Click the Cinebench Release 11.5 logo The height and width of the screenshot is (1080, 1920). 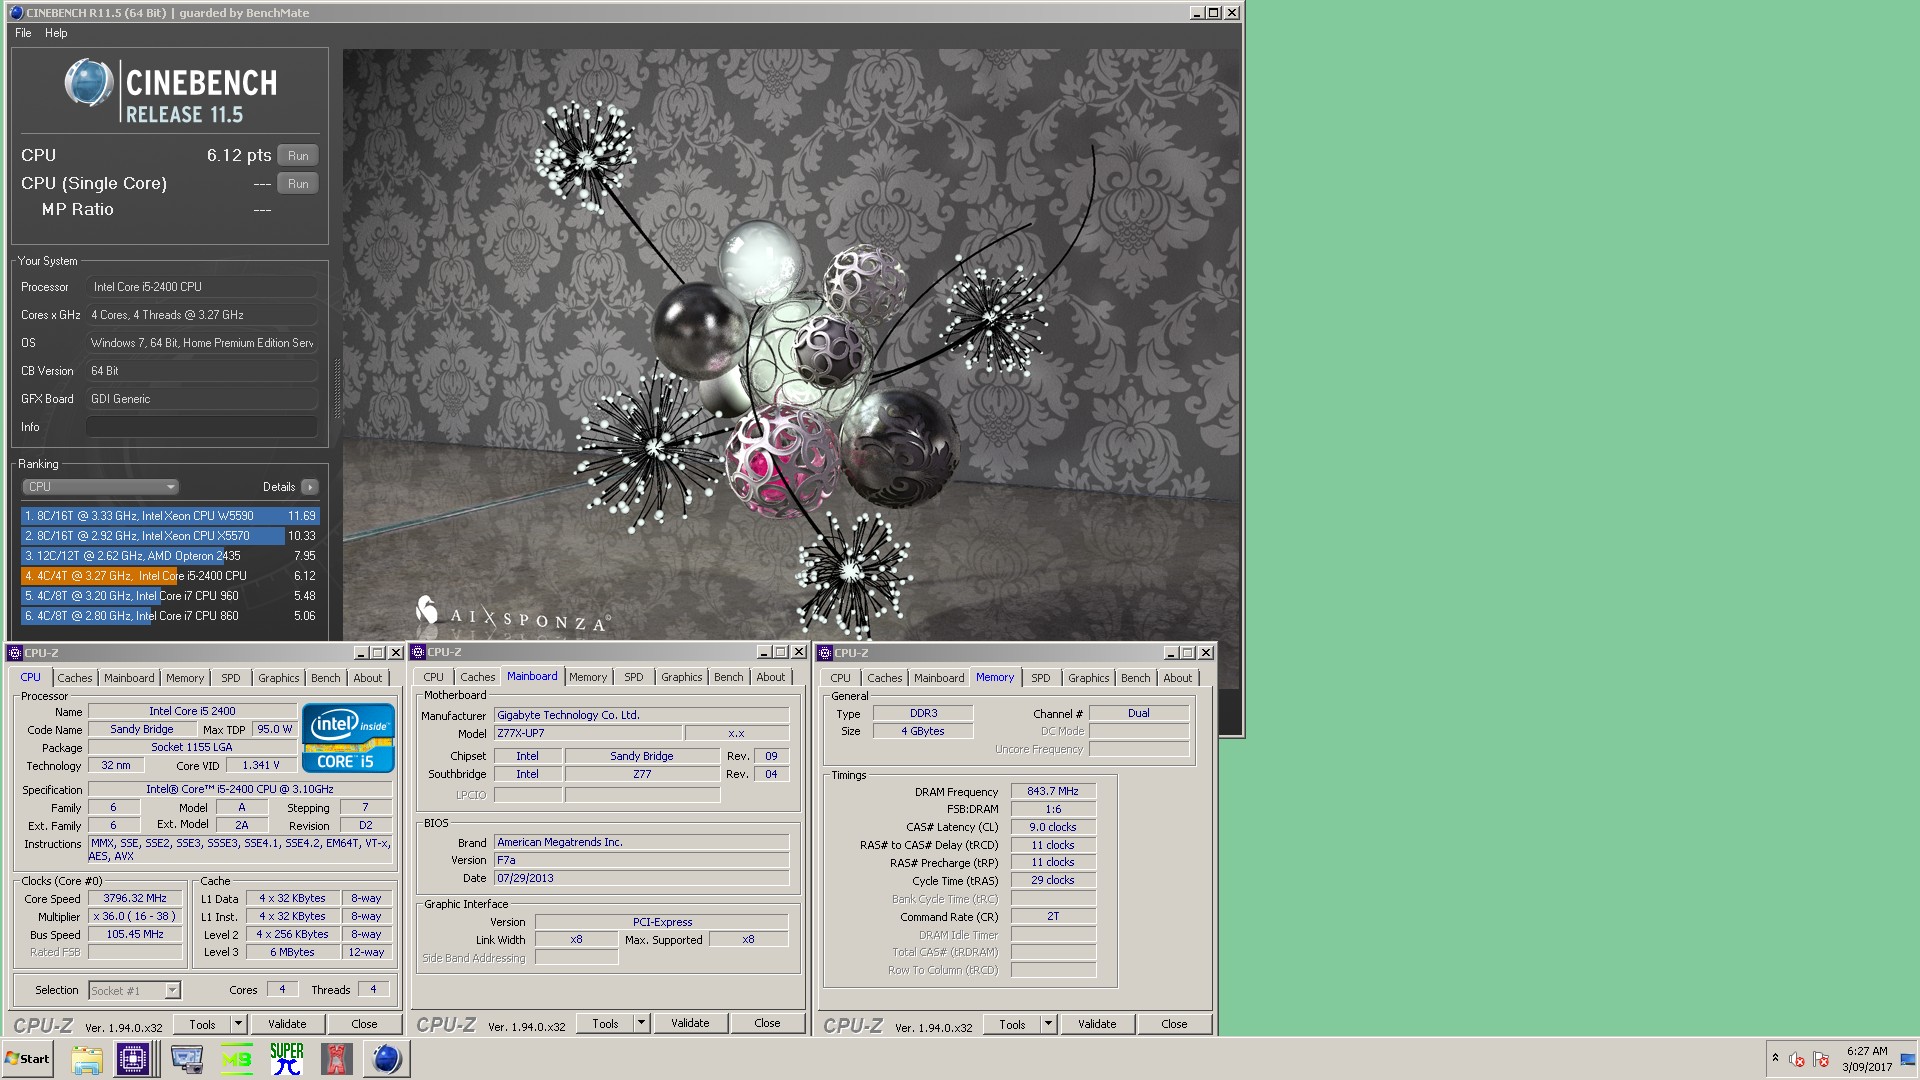coord(170,90)
